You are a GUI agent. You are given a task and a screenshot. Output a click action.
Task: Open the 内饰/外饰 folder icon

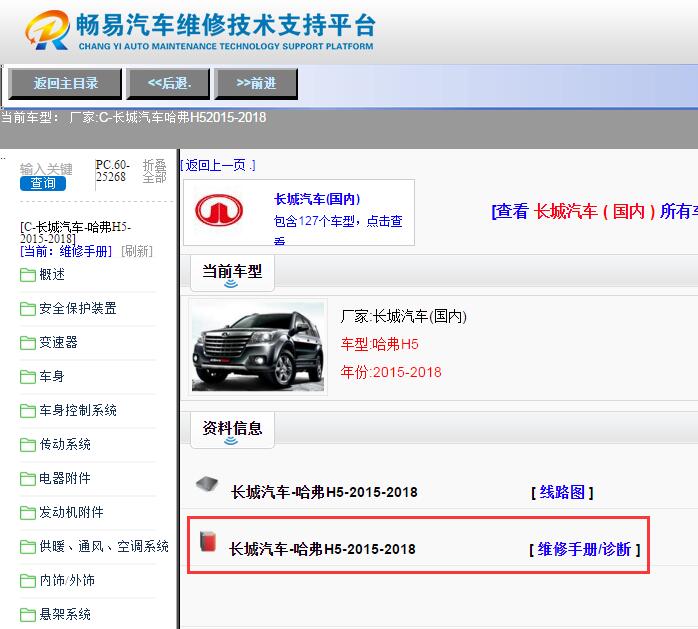click(x=28, y=580)
